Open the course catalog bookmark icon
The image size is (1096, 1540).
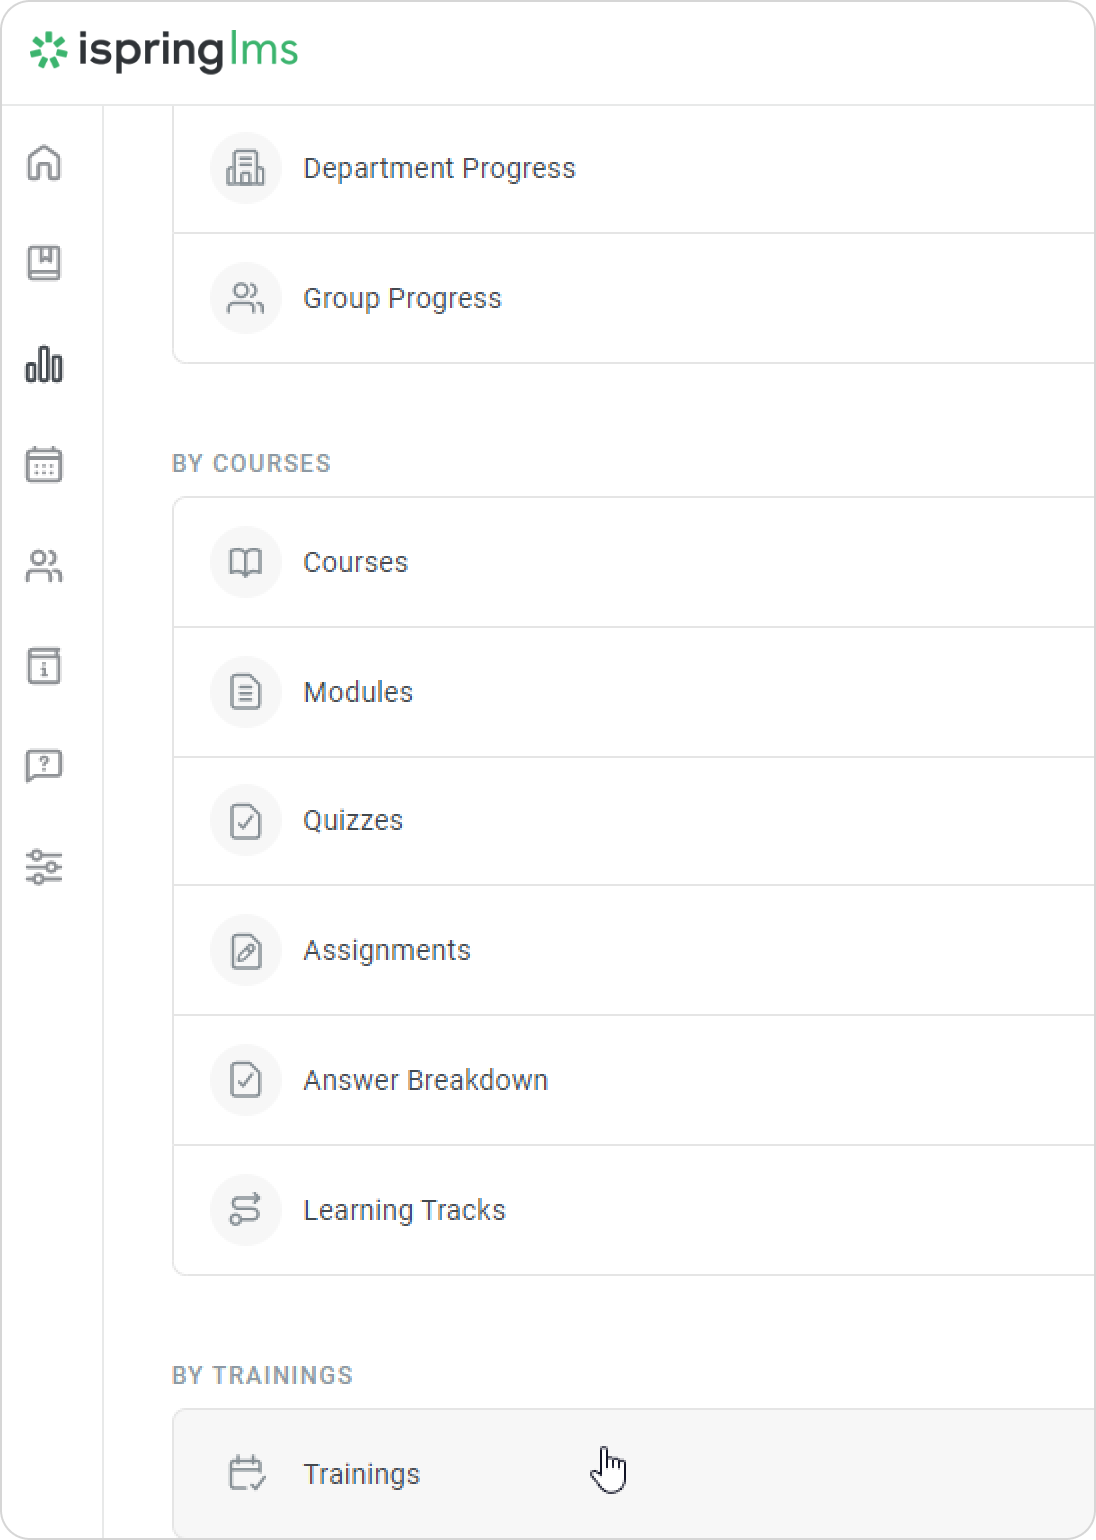(44, 263)
